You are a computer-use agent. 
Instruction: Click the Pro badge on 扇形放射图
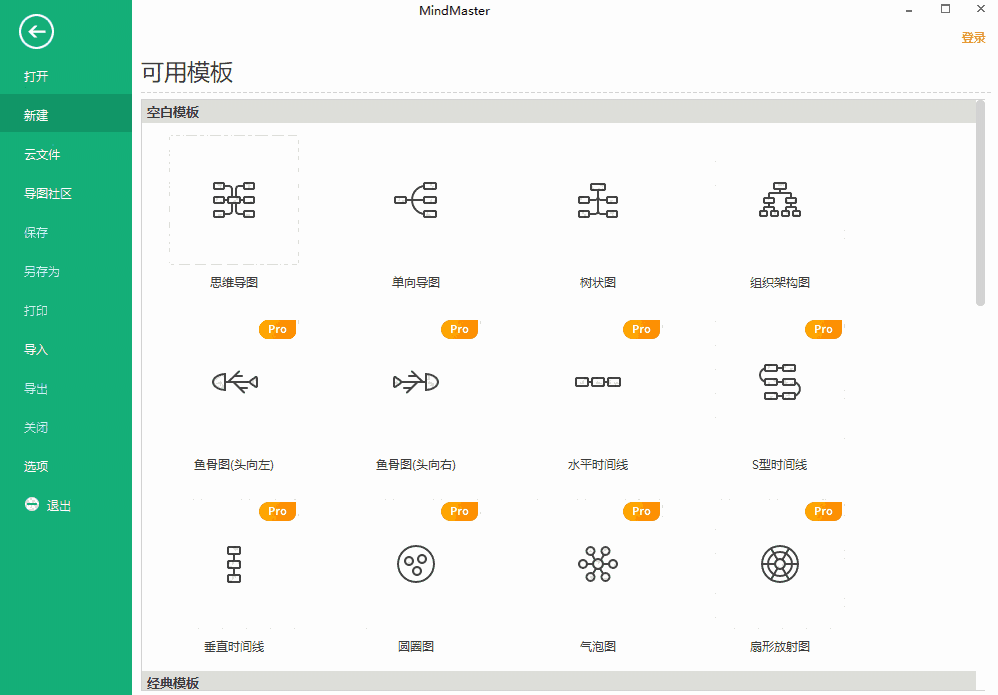pos(824,511)
